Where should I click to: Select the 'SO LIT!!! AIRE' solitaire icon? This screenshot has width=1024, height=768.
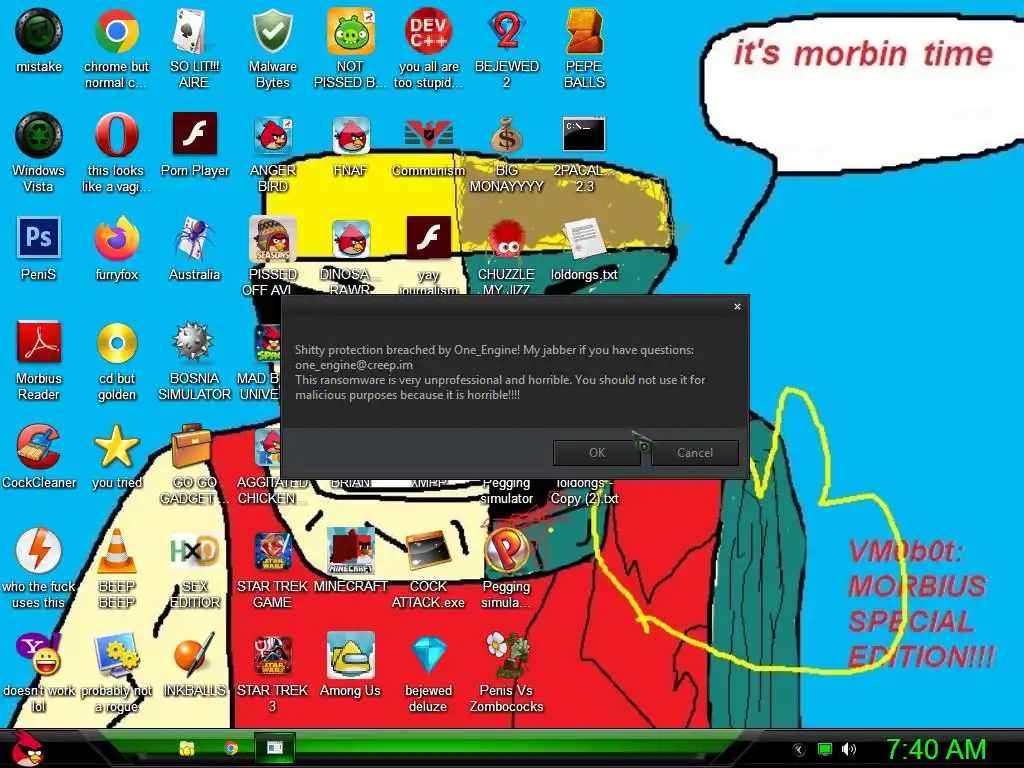point(194,31)
